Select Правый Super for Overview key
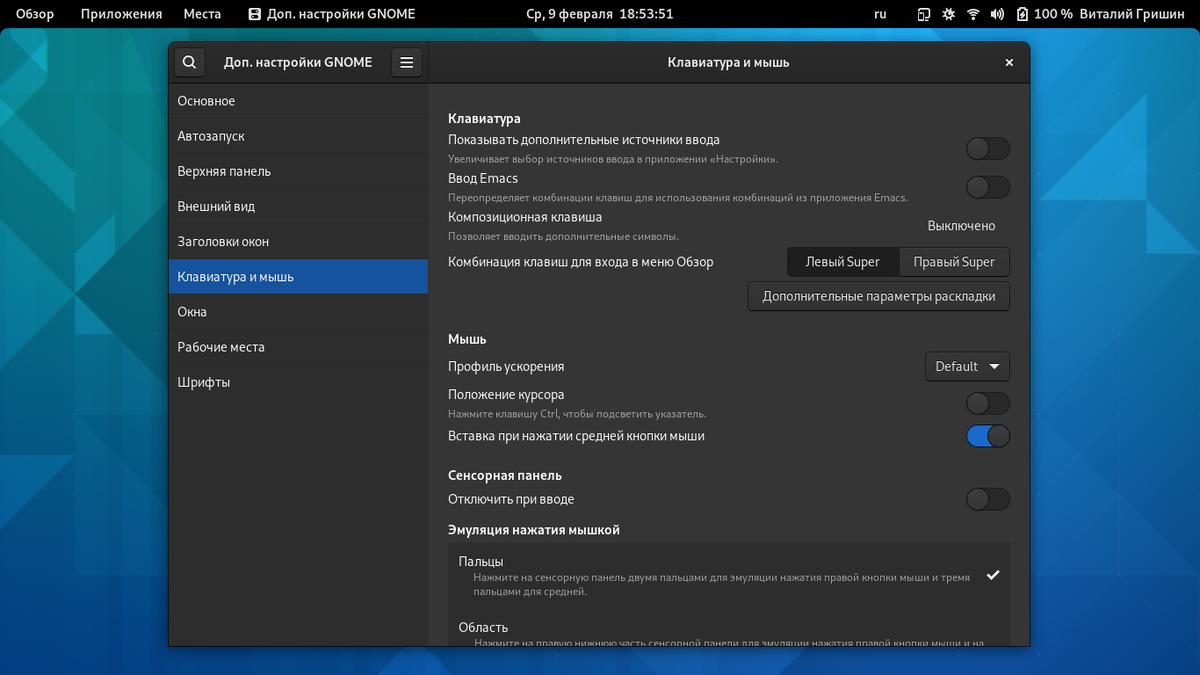Screen dimensions: 1200x675 (x=954, y=262)
